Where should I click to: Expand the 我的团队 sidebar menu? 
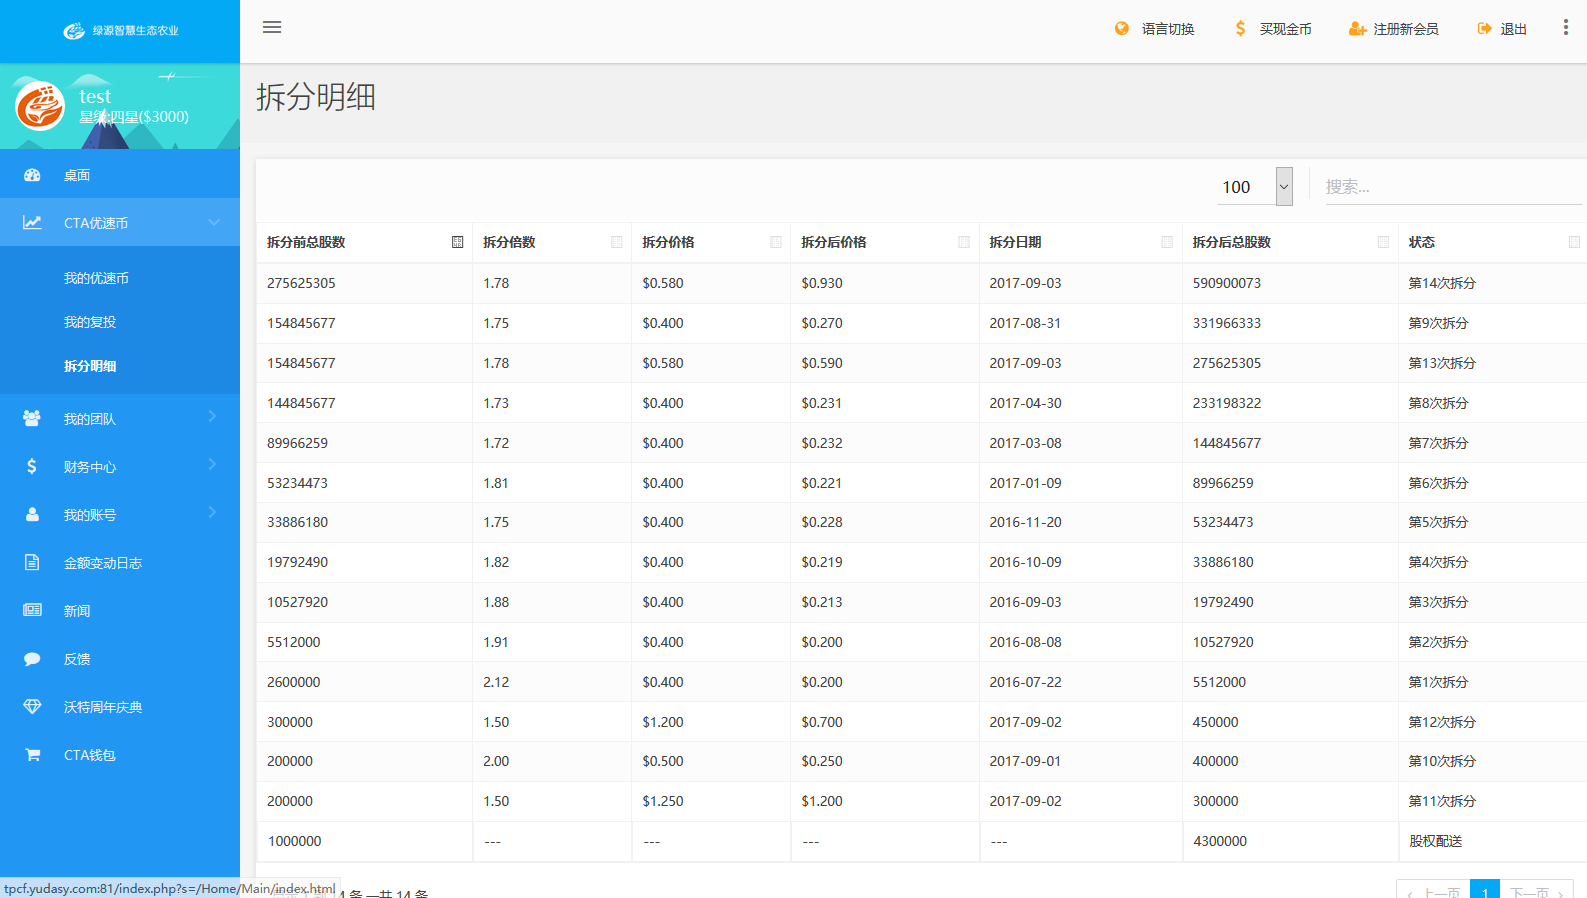click(120, 419)
